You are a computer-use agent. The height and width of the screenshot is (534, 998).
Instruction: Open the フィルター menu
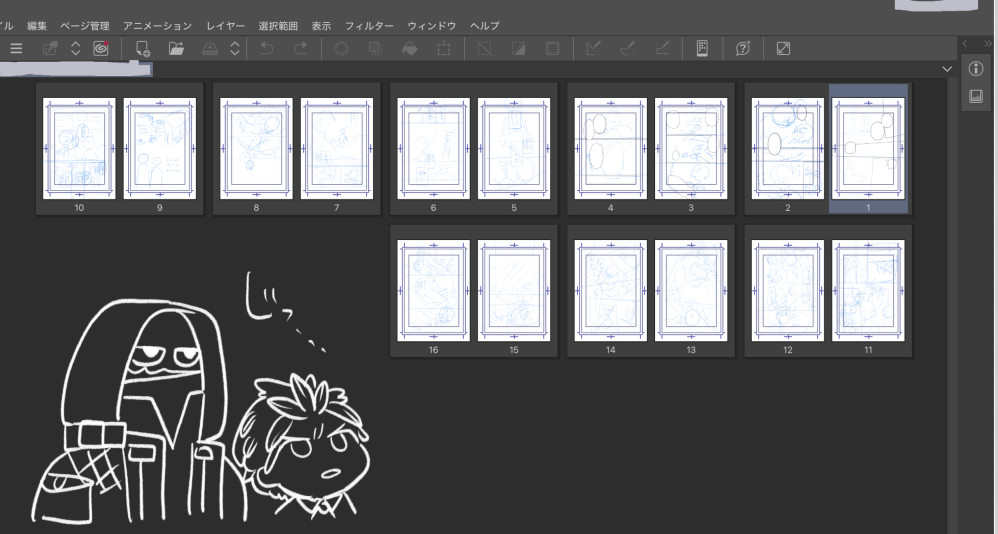point(369,25)
